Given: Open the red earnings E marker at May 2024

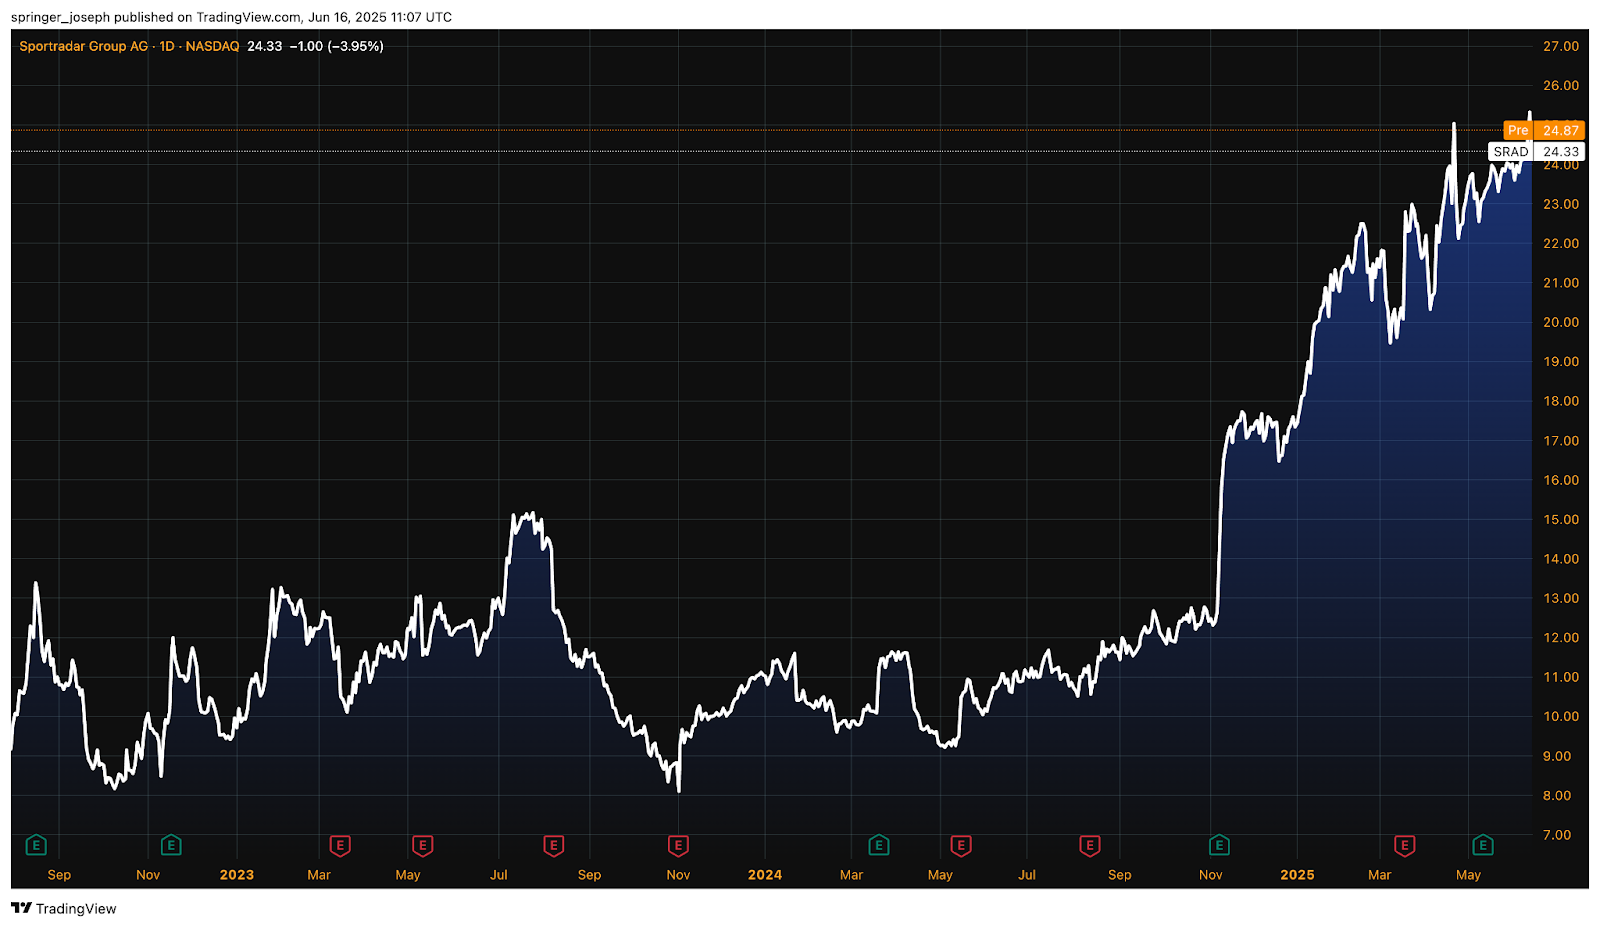Looking at the screenshot, I should 961,846.
